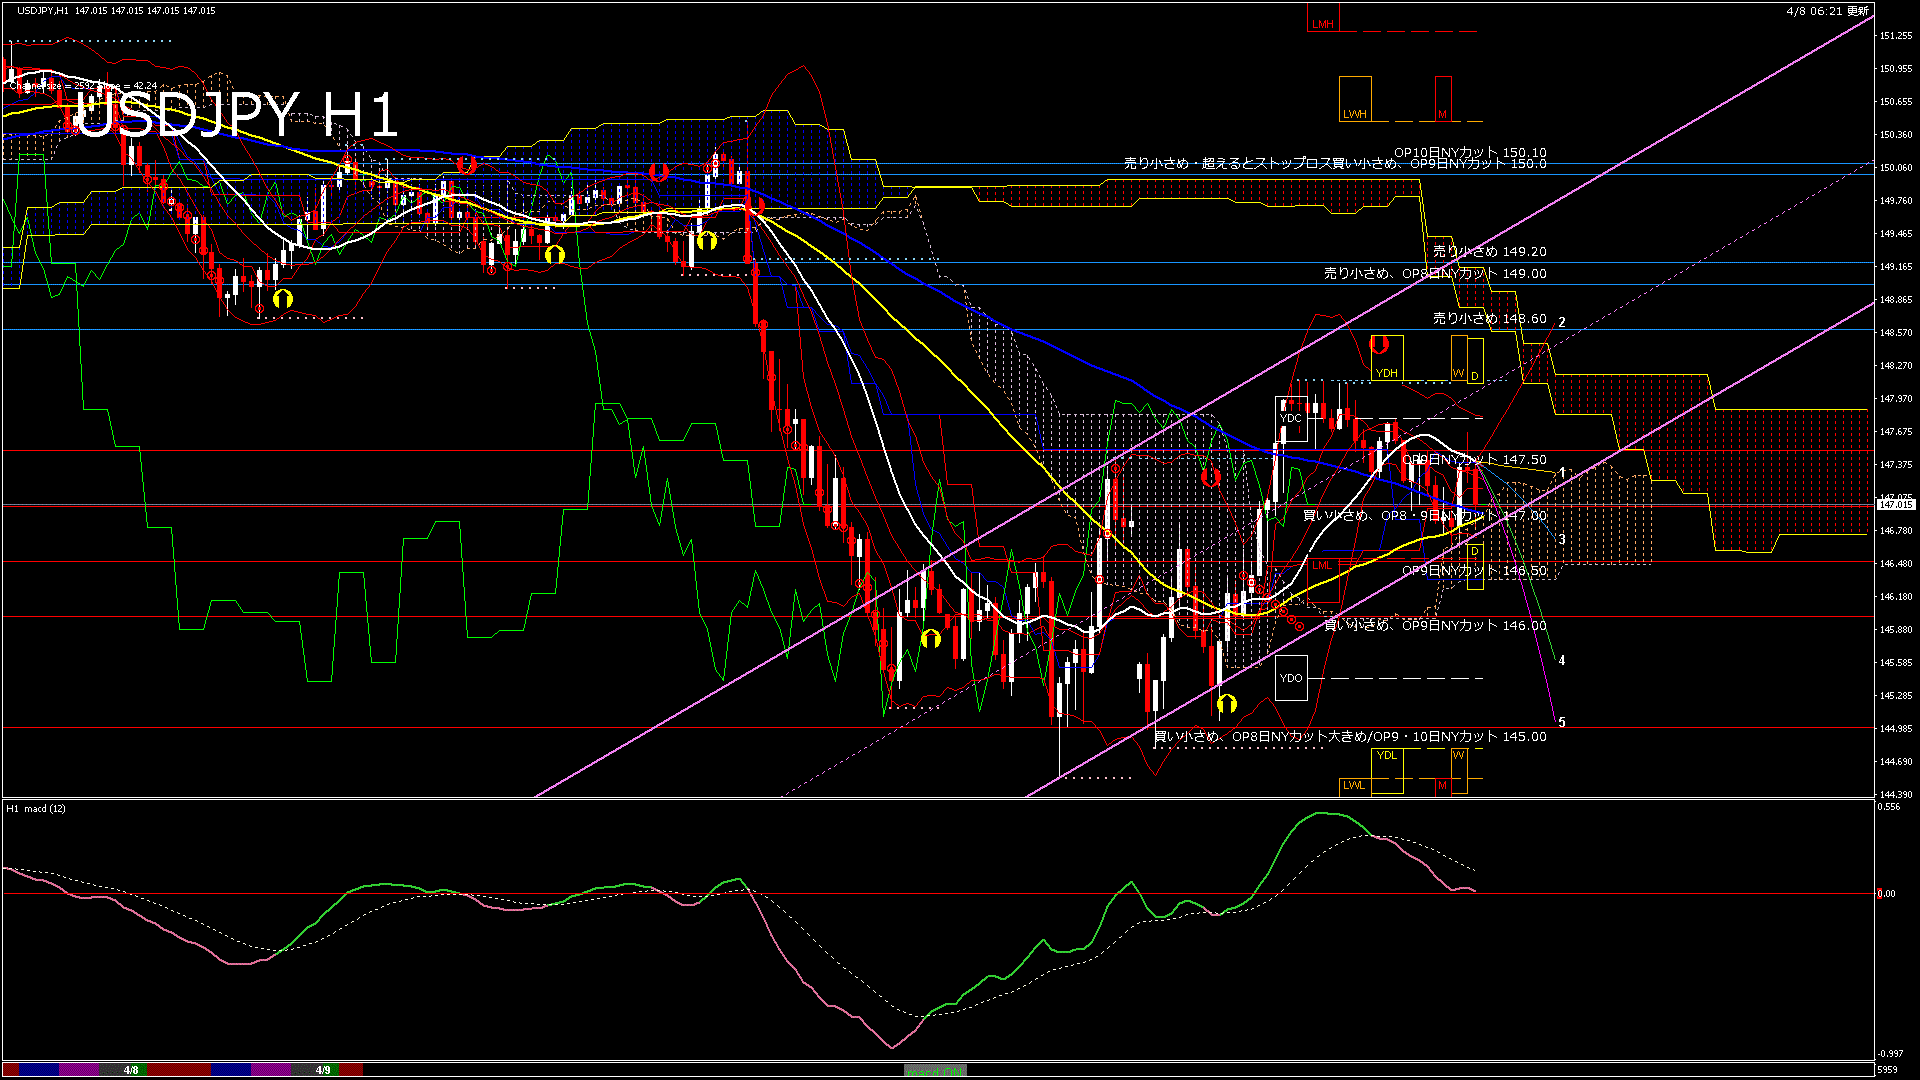Click the YDO yesterday-open marker box
Screen dimensions: 1920x1080
(x=1291, y=678)
